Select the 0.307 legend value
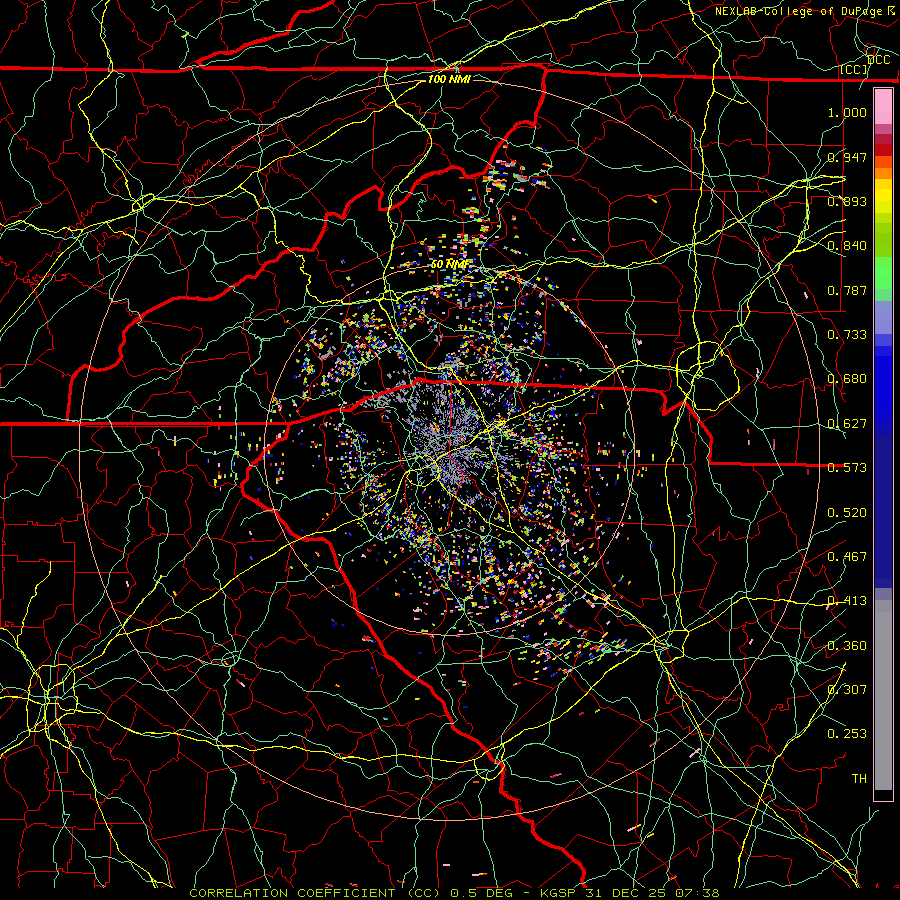 pos(847,689)
